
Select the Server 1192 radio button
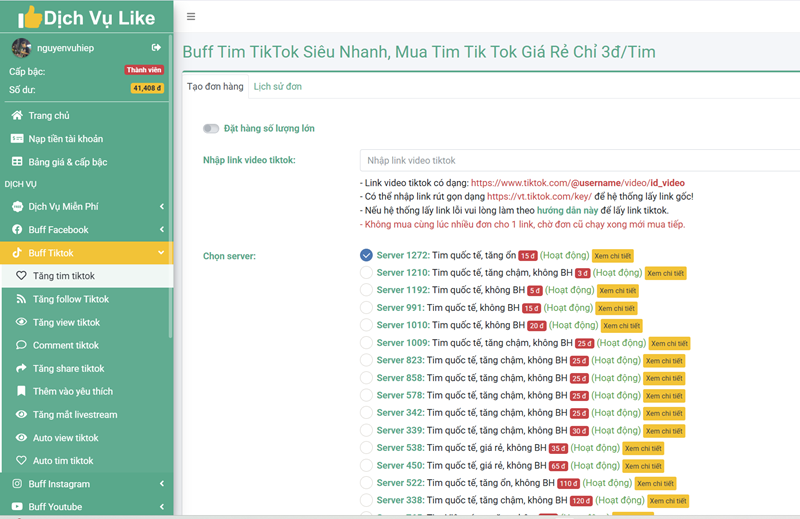tap(366, 290)
